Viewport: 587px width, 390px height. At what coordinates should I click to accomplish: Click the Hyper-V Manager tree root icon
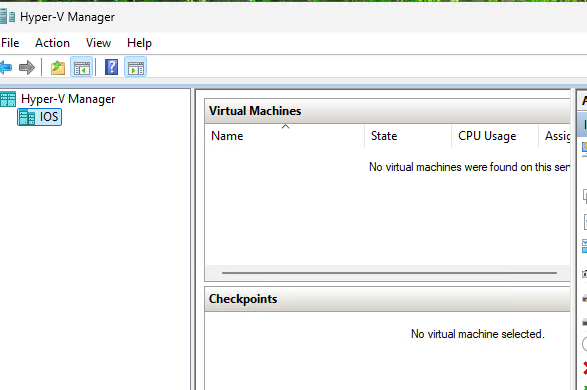8,99
